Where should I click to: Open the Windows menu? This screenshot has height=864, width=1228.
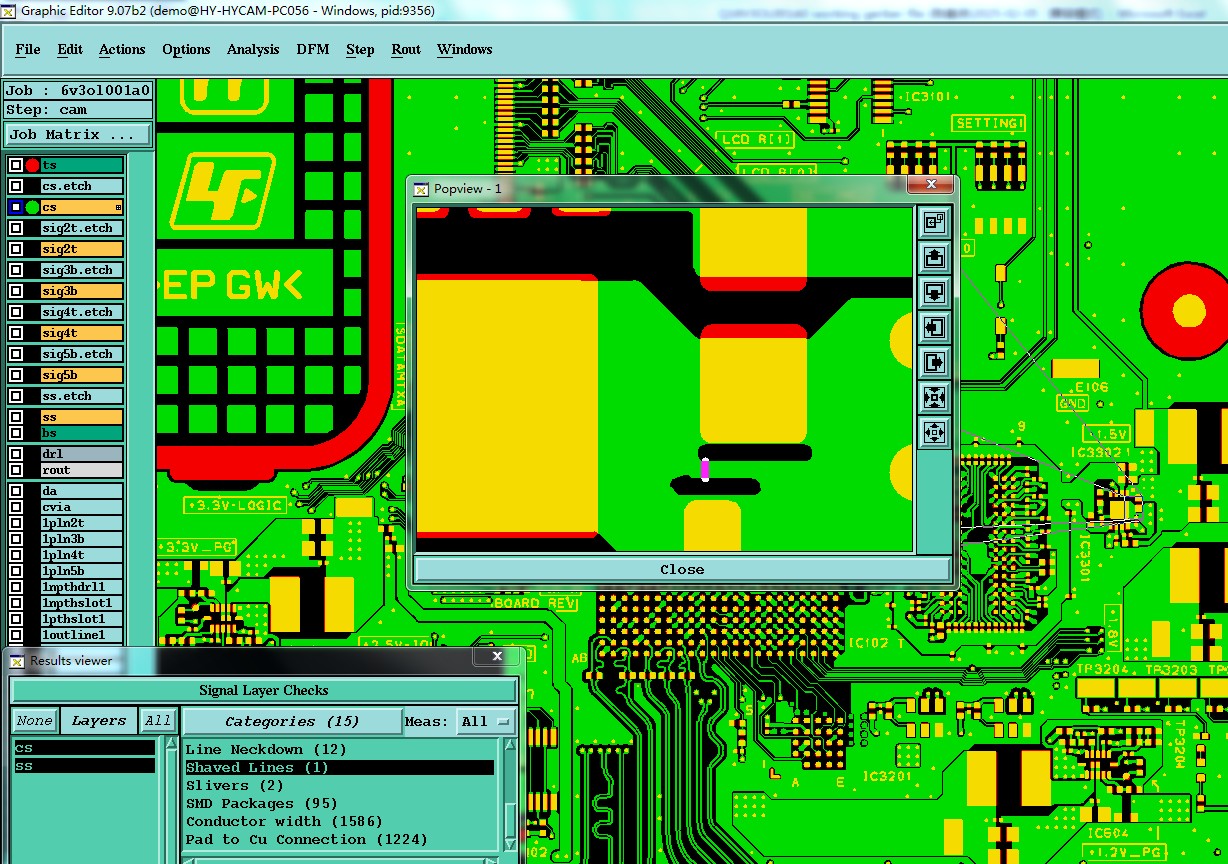point(465,49)
